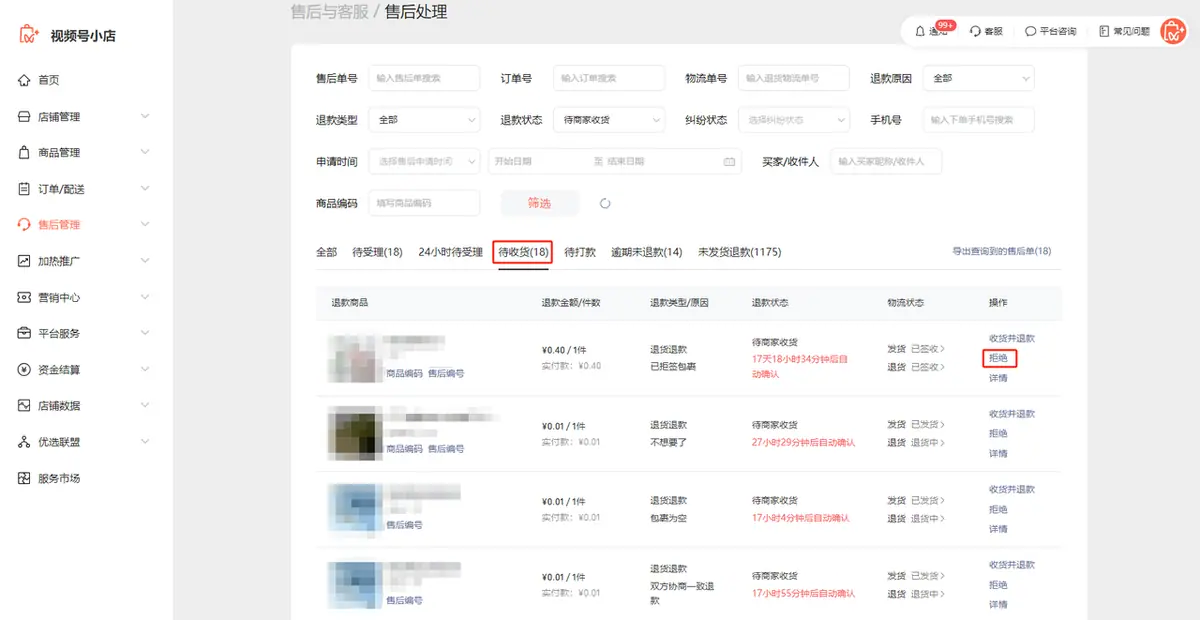The image size is (1200, 620).
Task: Click text 17小时4分钟后自动确认
Action: pos(801,518)
